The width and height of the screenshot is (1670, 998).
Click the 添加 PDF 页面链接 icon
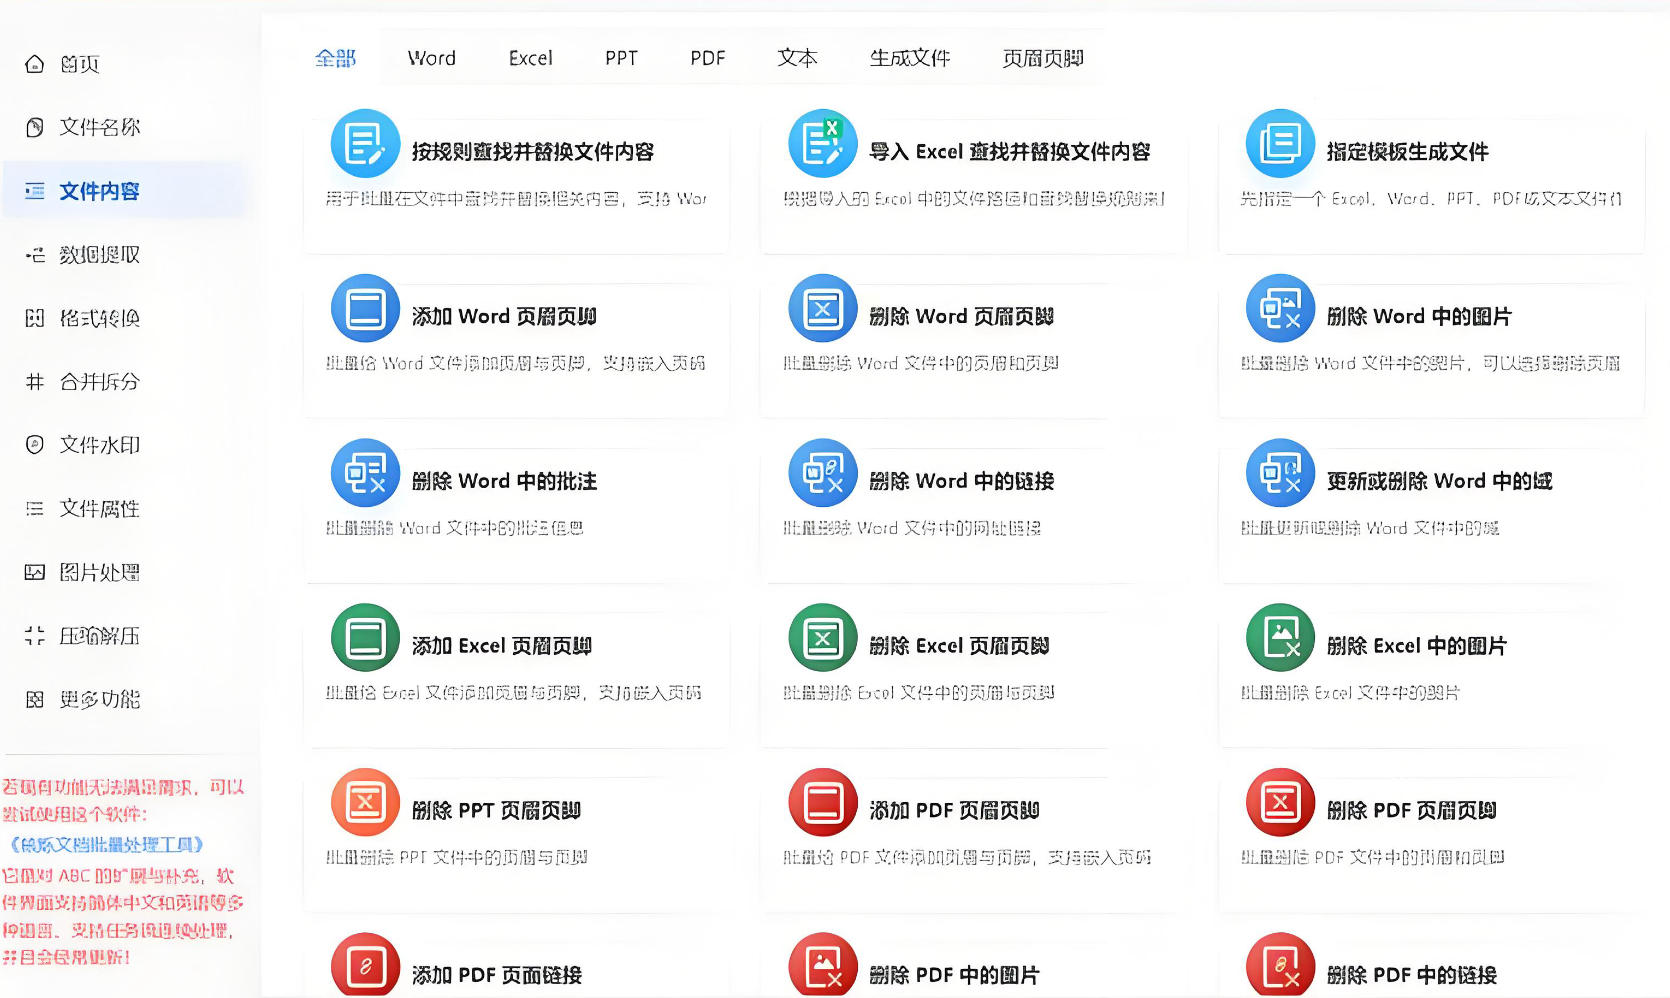(x=366, y=966)
